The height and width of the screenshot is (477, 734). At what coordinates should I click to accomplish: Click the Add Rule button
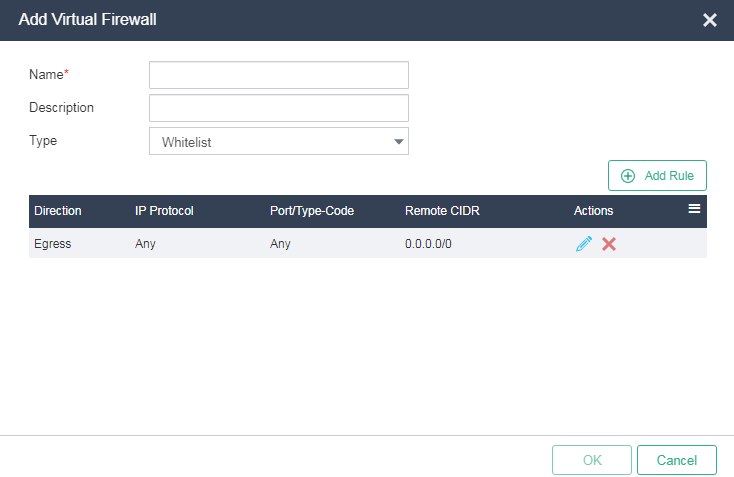tap(657, 176)
